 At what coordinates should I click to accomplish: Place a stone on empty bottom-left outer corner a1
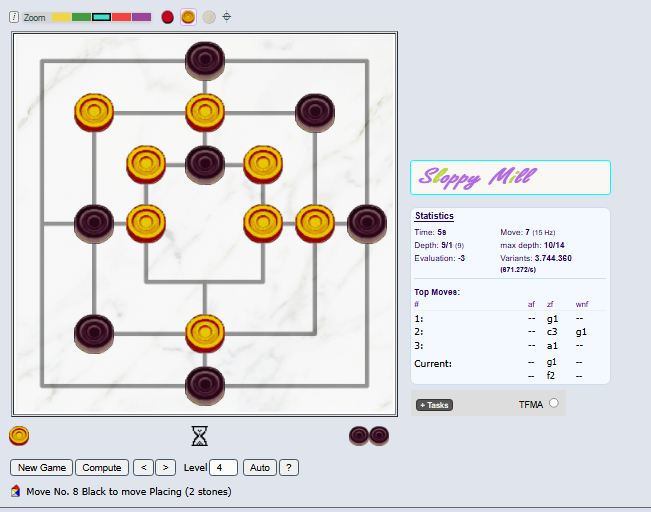point(42,386)
